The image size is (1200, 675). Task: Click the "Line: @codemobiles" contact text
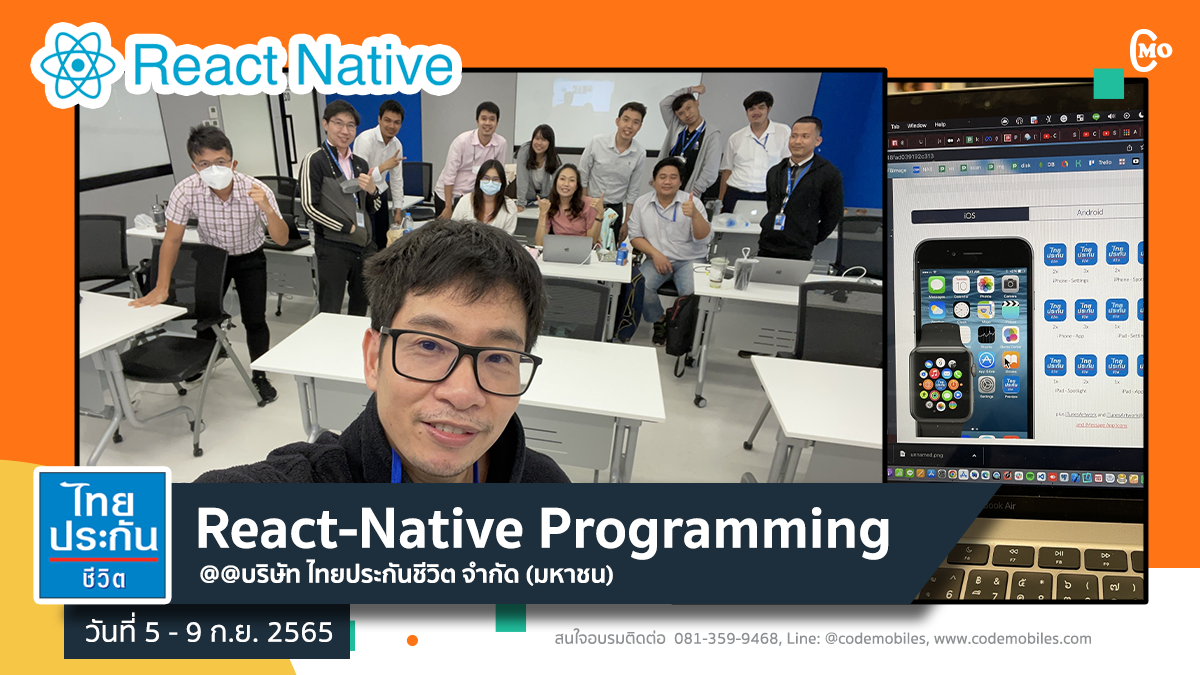click(858, 638)
